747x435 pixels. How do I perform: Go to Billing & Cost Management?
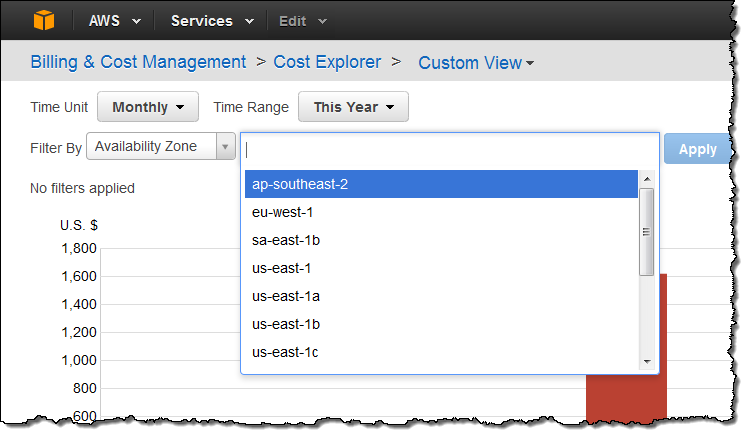click(138, 62)
